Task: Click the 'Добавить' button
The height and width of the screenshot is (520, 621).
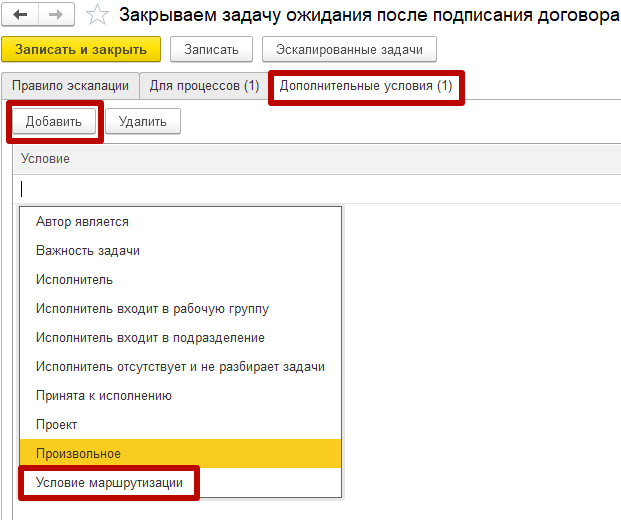Action: pos(54,121)
